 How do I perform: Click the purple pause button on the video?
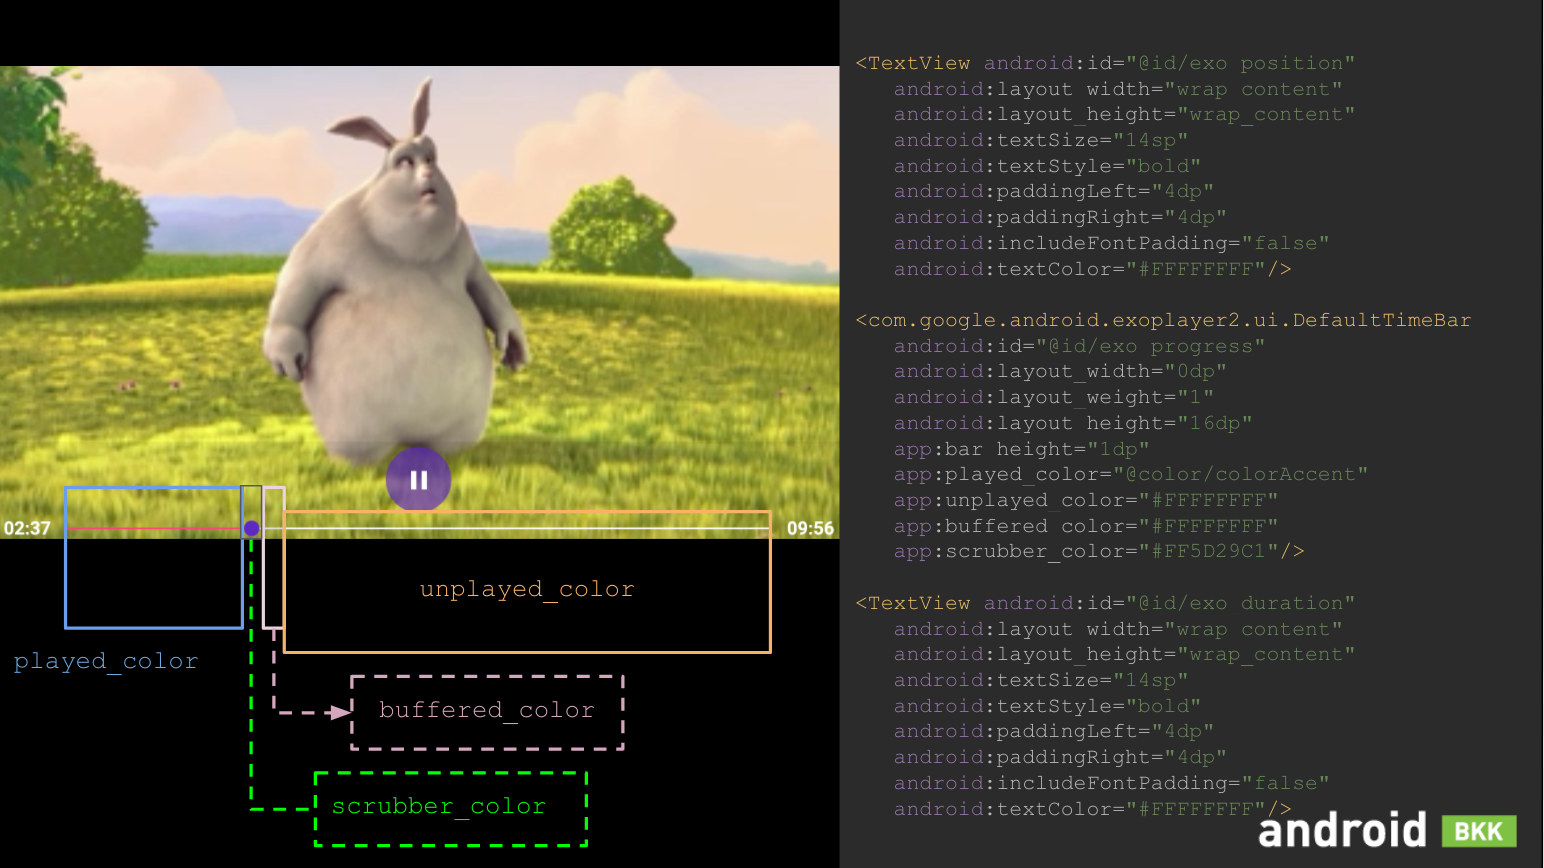[418, 480]
